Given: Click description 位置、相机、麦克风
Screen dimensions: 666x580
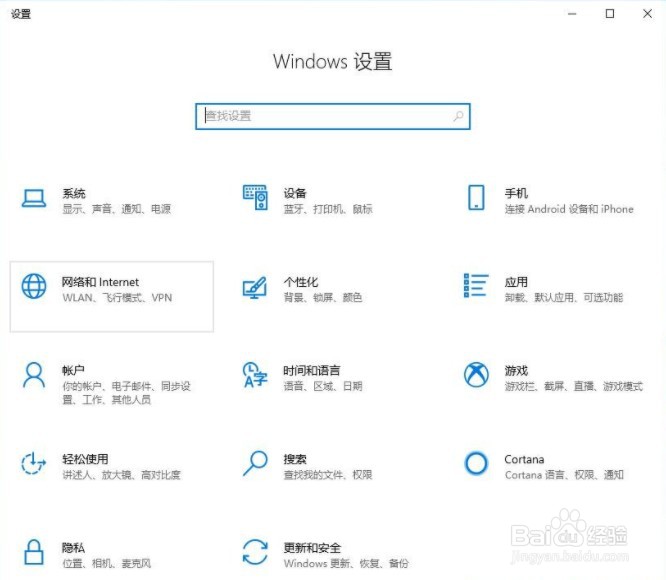Looking at the screenshot, I should tap(107, 563).
